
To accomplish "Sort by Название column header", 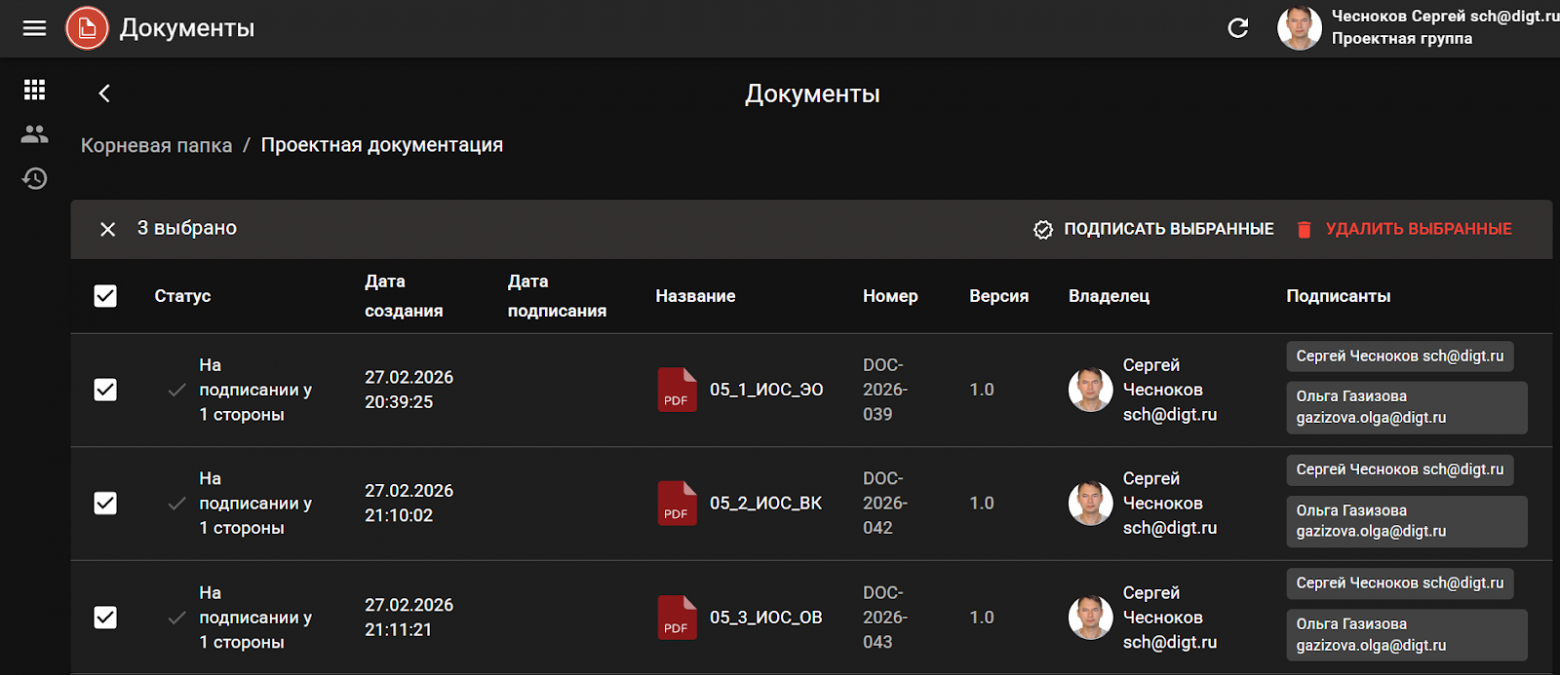I will [695, 296].
